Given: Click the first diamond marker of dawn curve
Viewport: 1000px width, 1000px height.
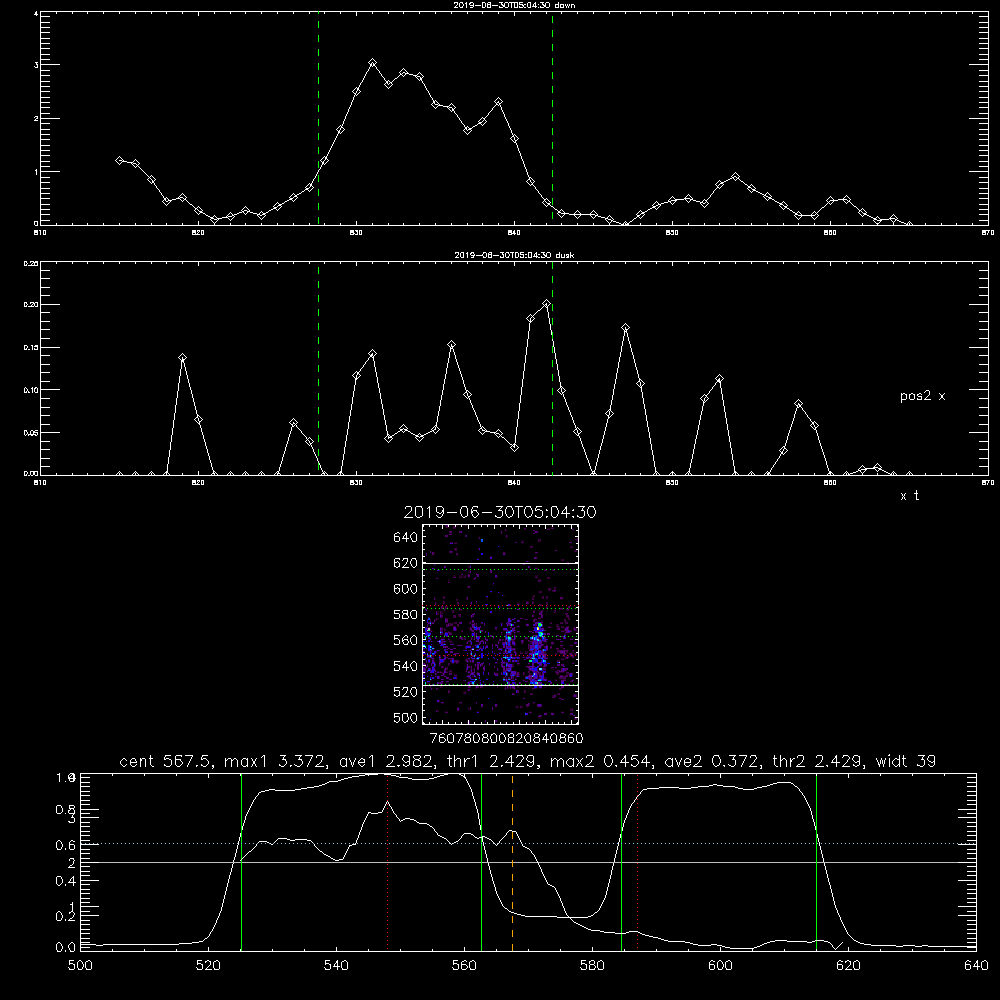Looking at the screenshot, I should (x=119, y=160).
